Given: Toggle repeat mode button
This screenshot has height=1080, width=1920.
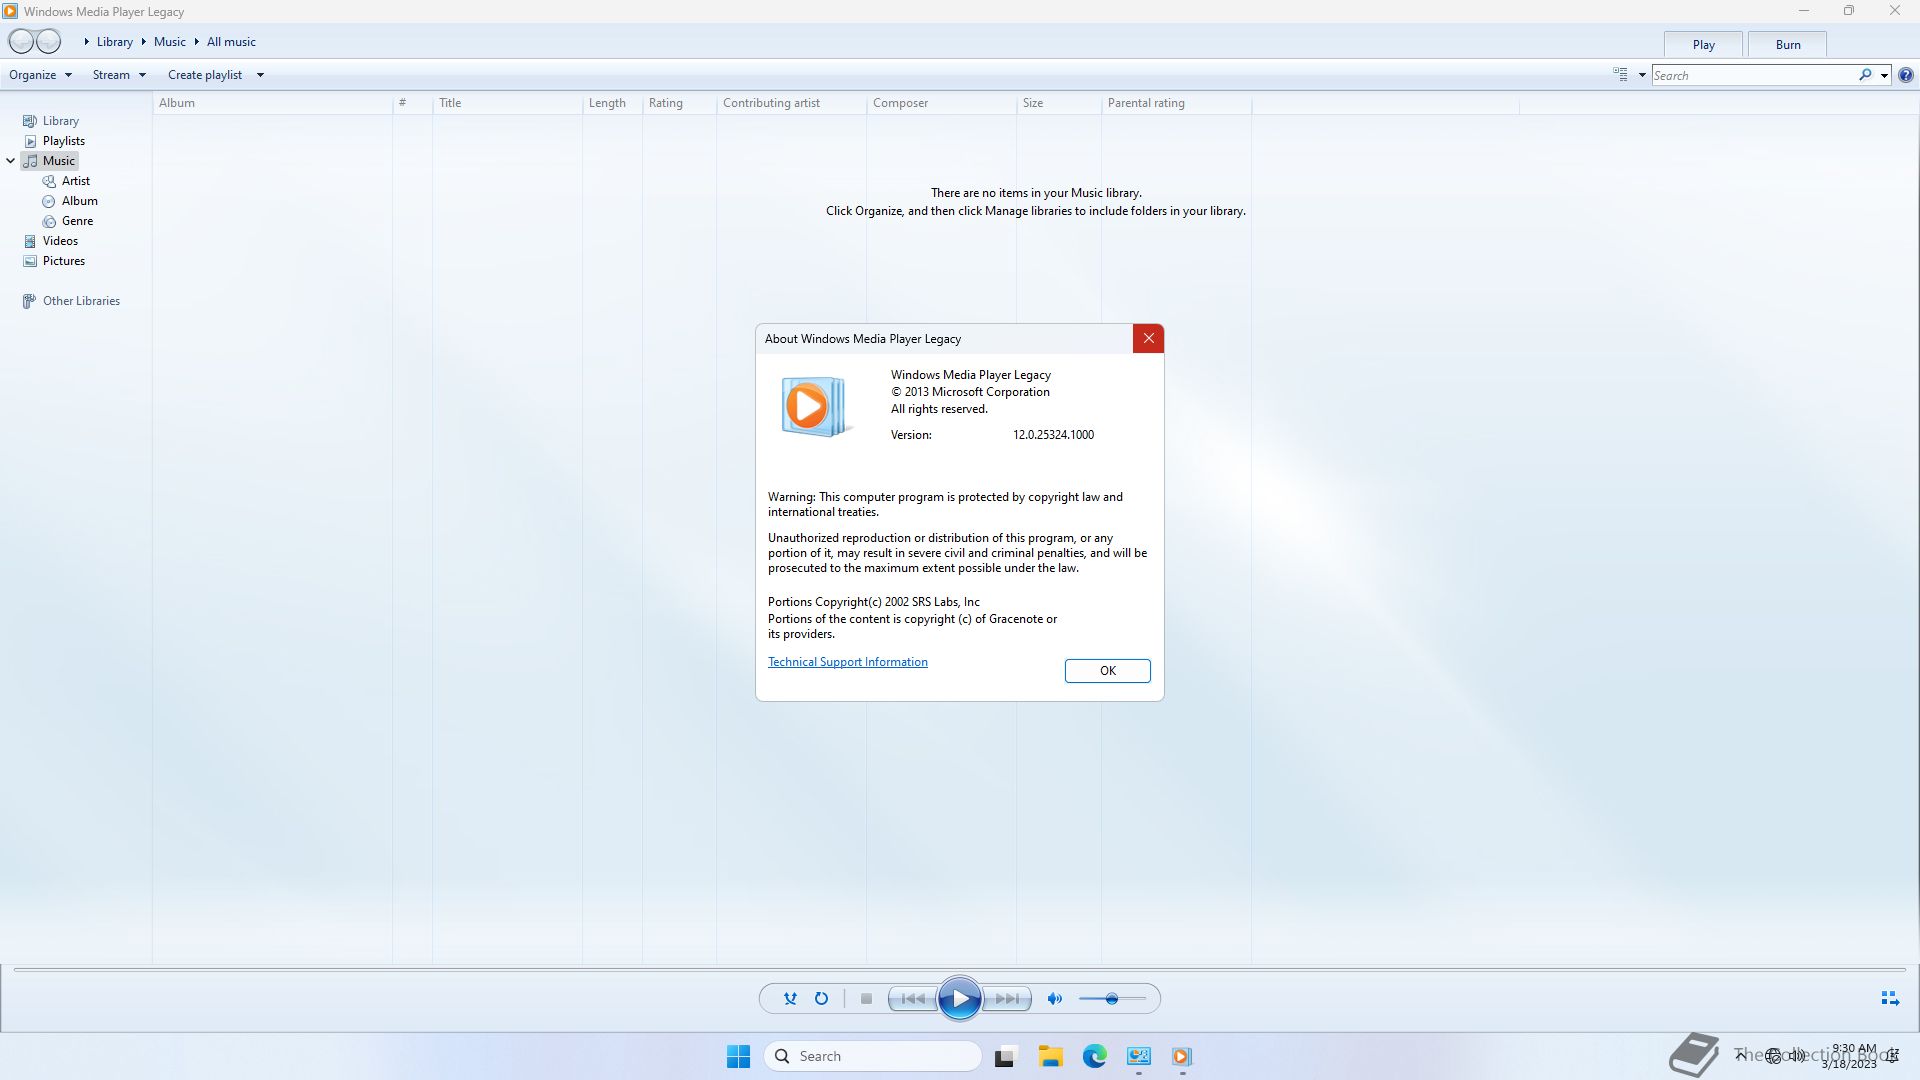Looking at the screenshot, I should click(821, 998).
